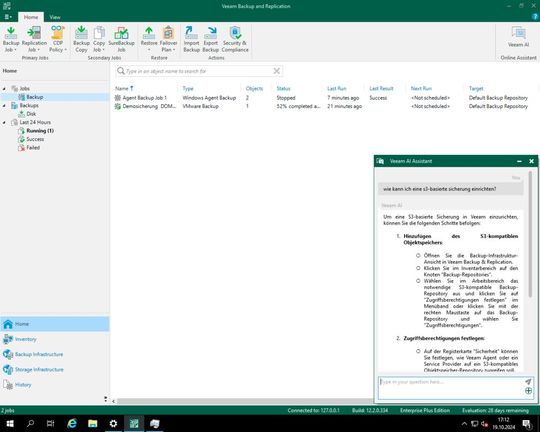Sort jobs by the Type column header
This screenshot has height=432, width=540.
click(188, 89)
